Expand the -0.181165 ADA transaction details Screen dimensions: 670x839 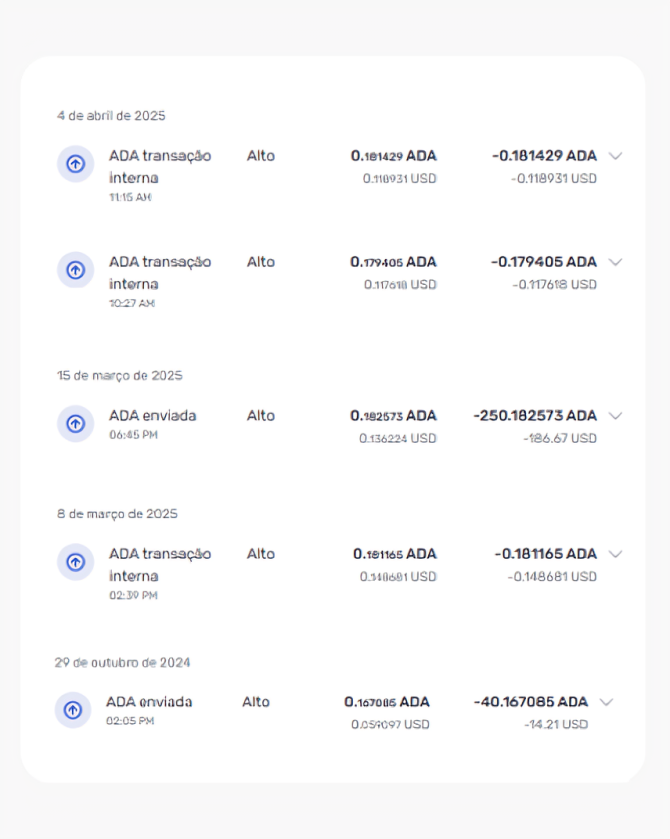(x=616, y=554)
